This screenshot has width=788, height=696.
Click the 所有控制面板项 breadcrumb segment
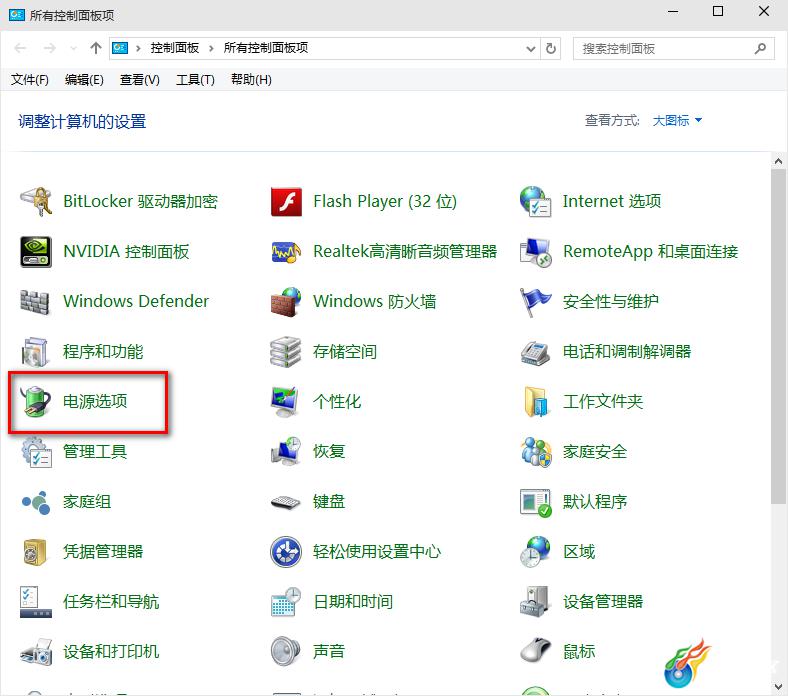[x=266, y=48]
